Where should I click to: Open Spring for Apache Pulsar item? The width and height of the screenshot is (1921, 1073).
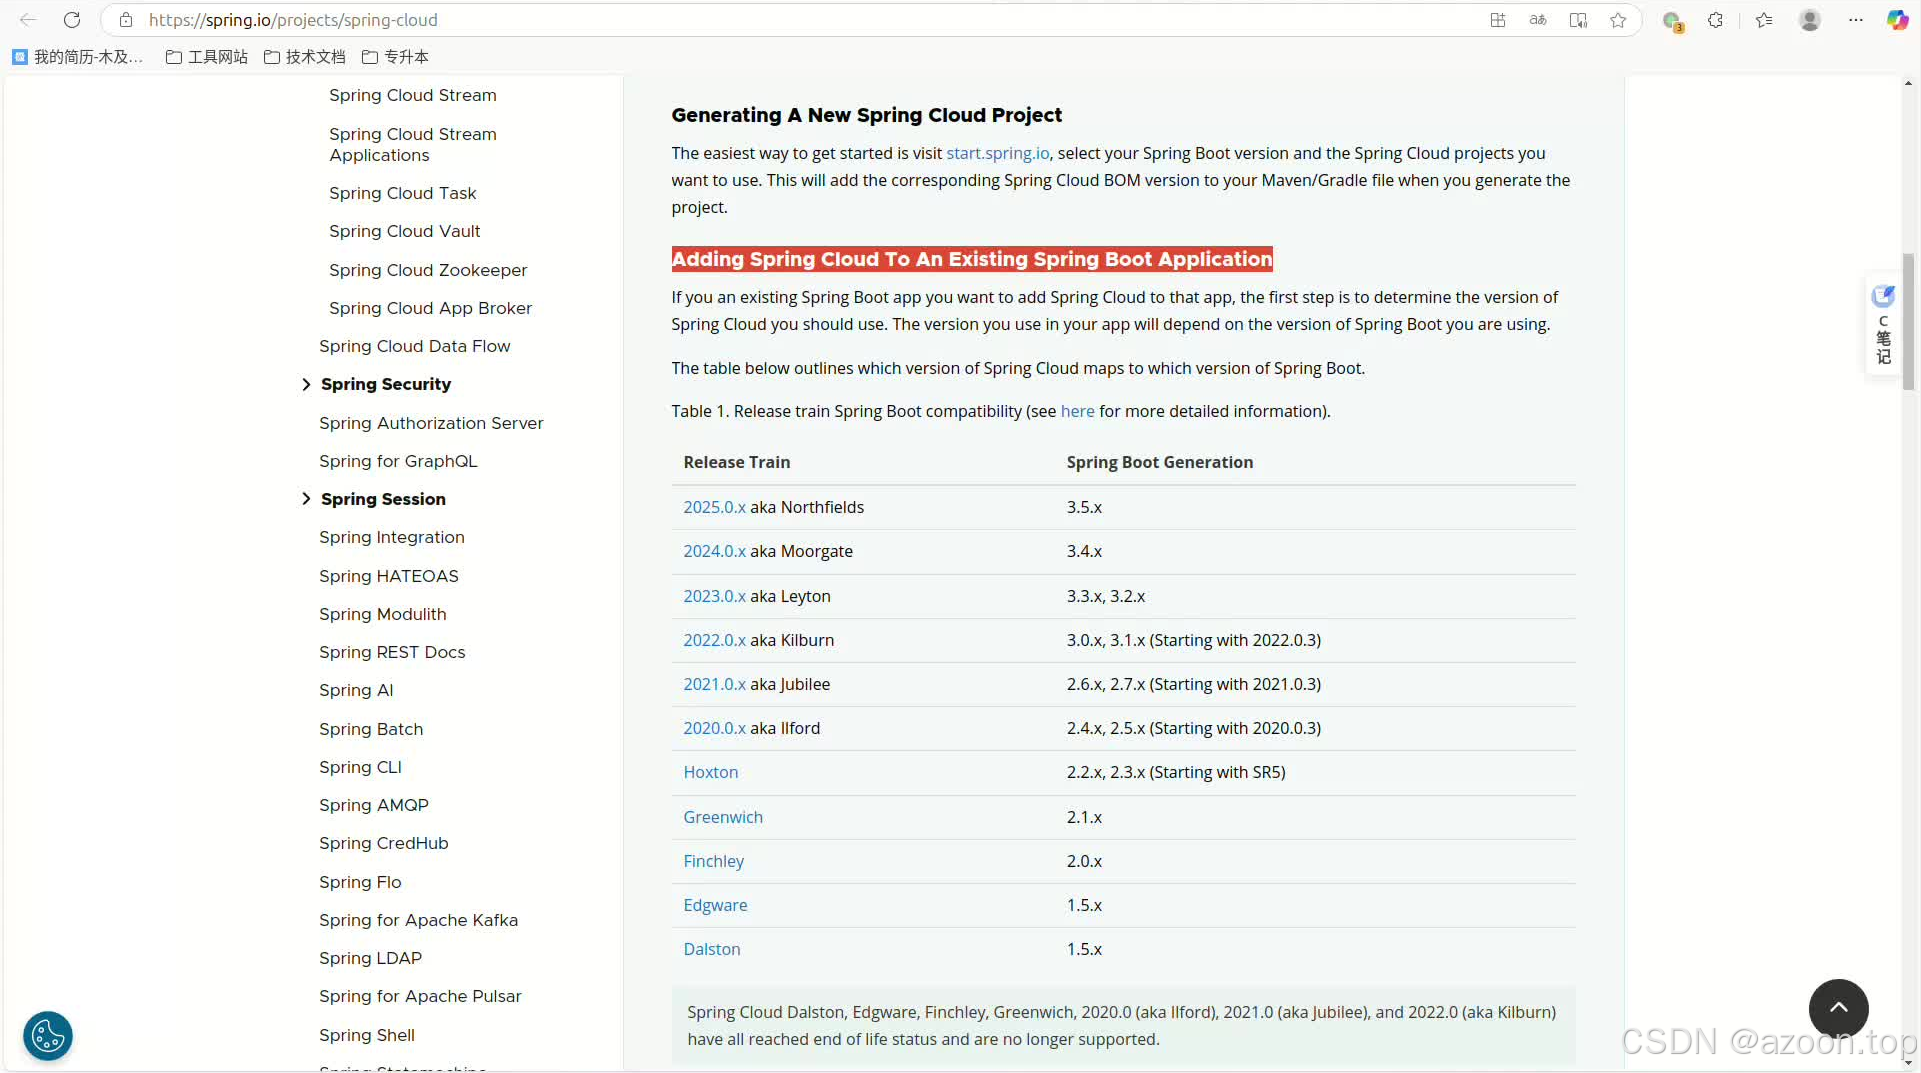[x=420, y=996]
